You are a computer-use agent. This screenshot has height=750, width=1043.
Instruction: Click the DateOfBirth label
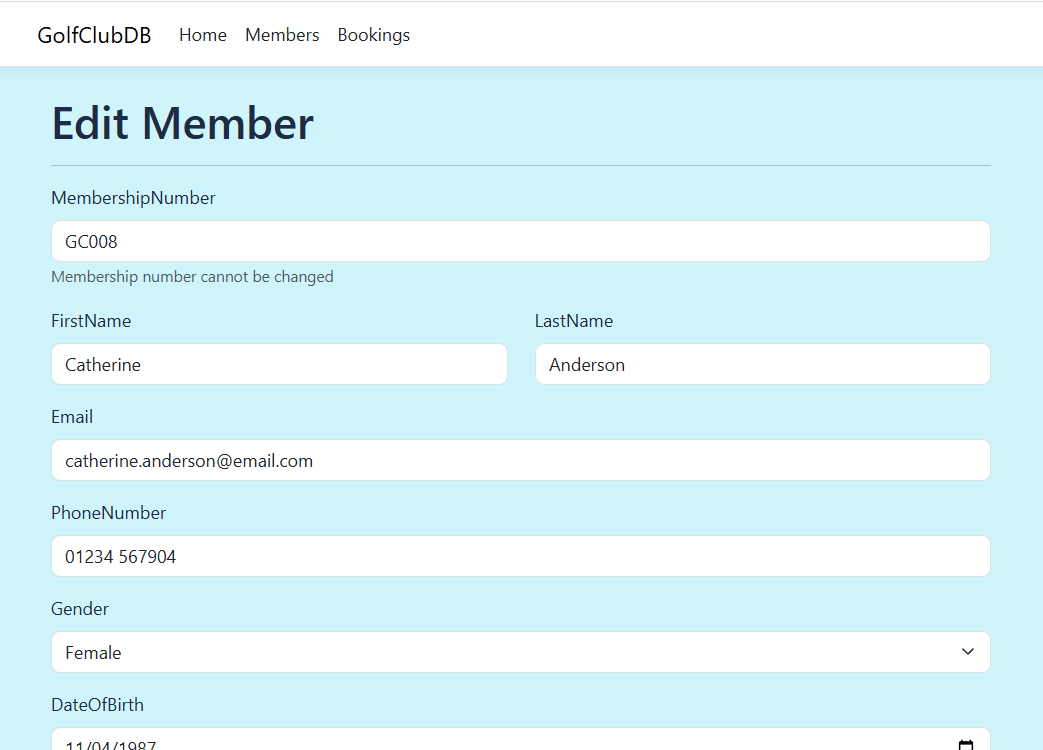click(97, 705)
